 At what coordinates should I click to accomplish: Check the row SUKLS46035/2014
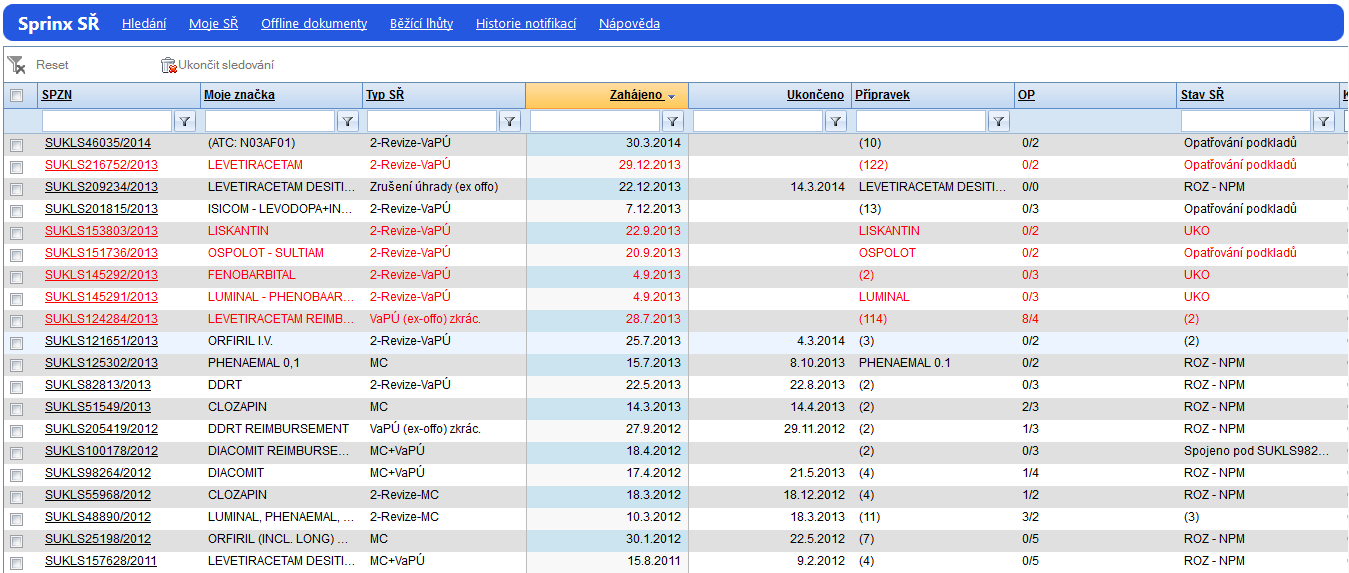(x=16, y=145)
